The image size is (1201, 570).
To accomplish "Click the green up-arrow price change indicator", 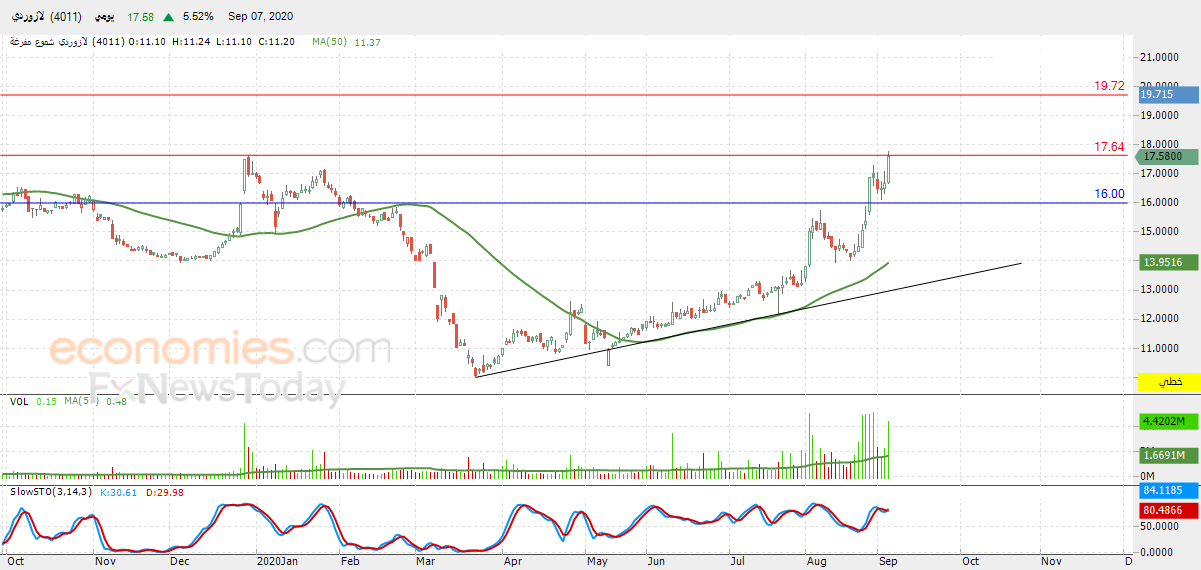I will (168, 17).
